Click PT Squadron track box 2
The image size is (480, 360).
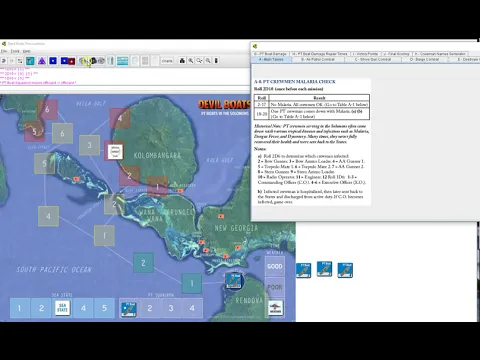150,308
